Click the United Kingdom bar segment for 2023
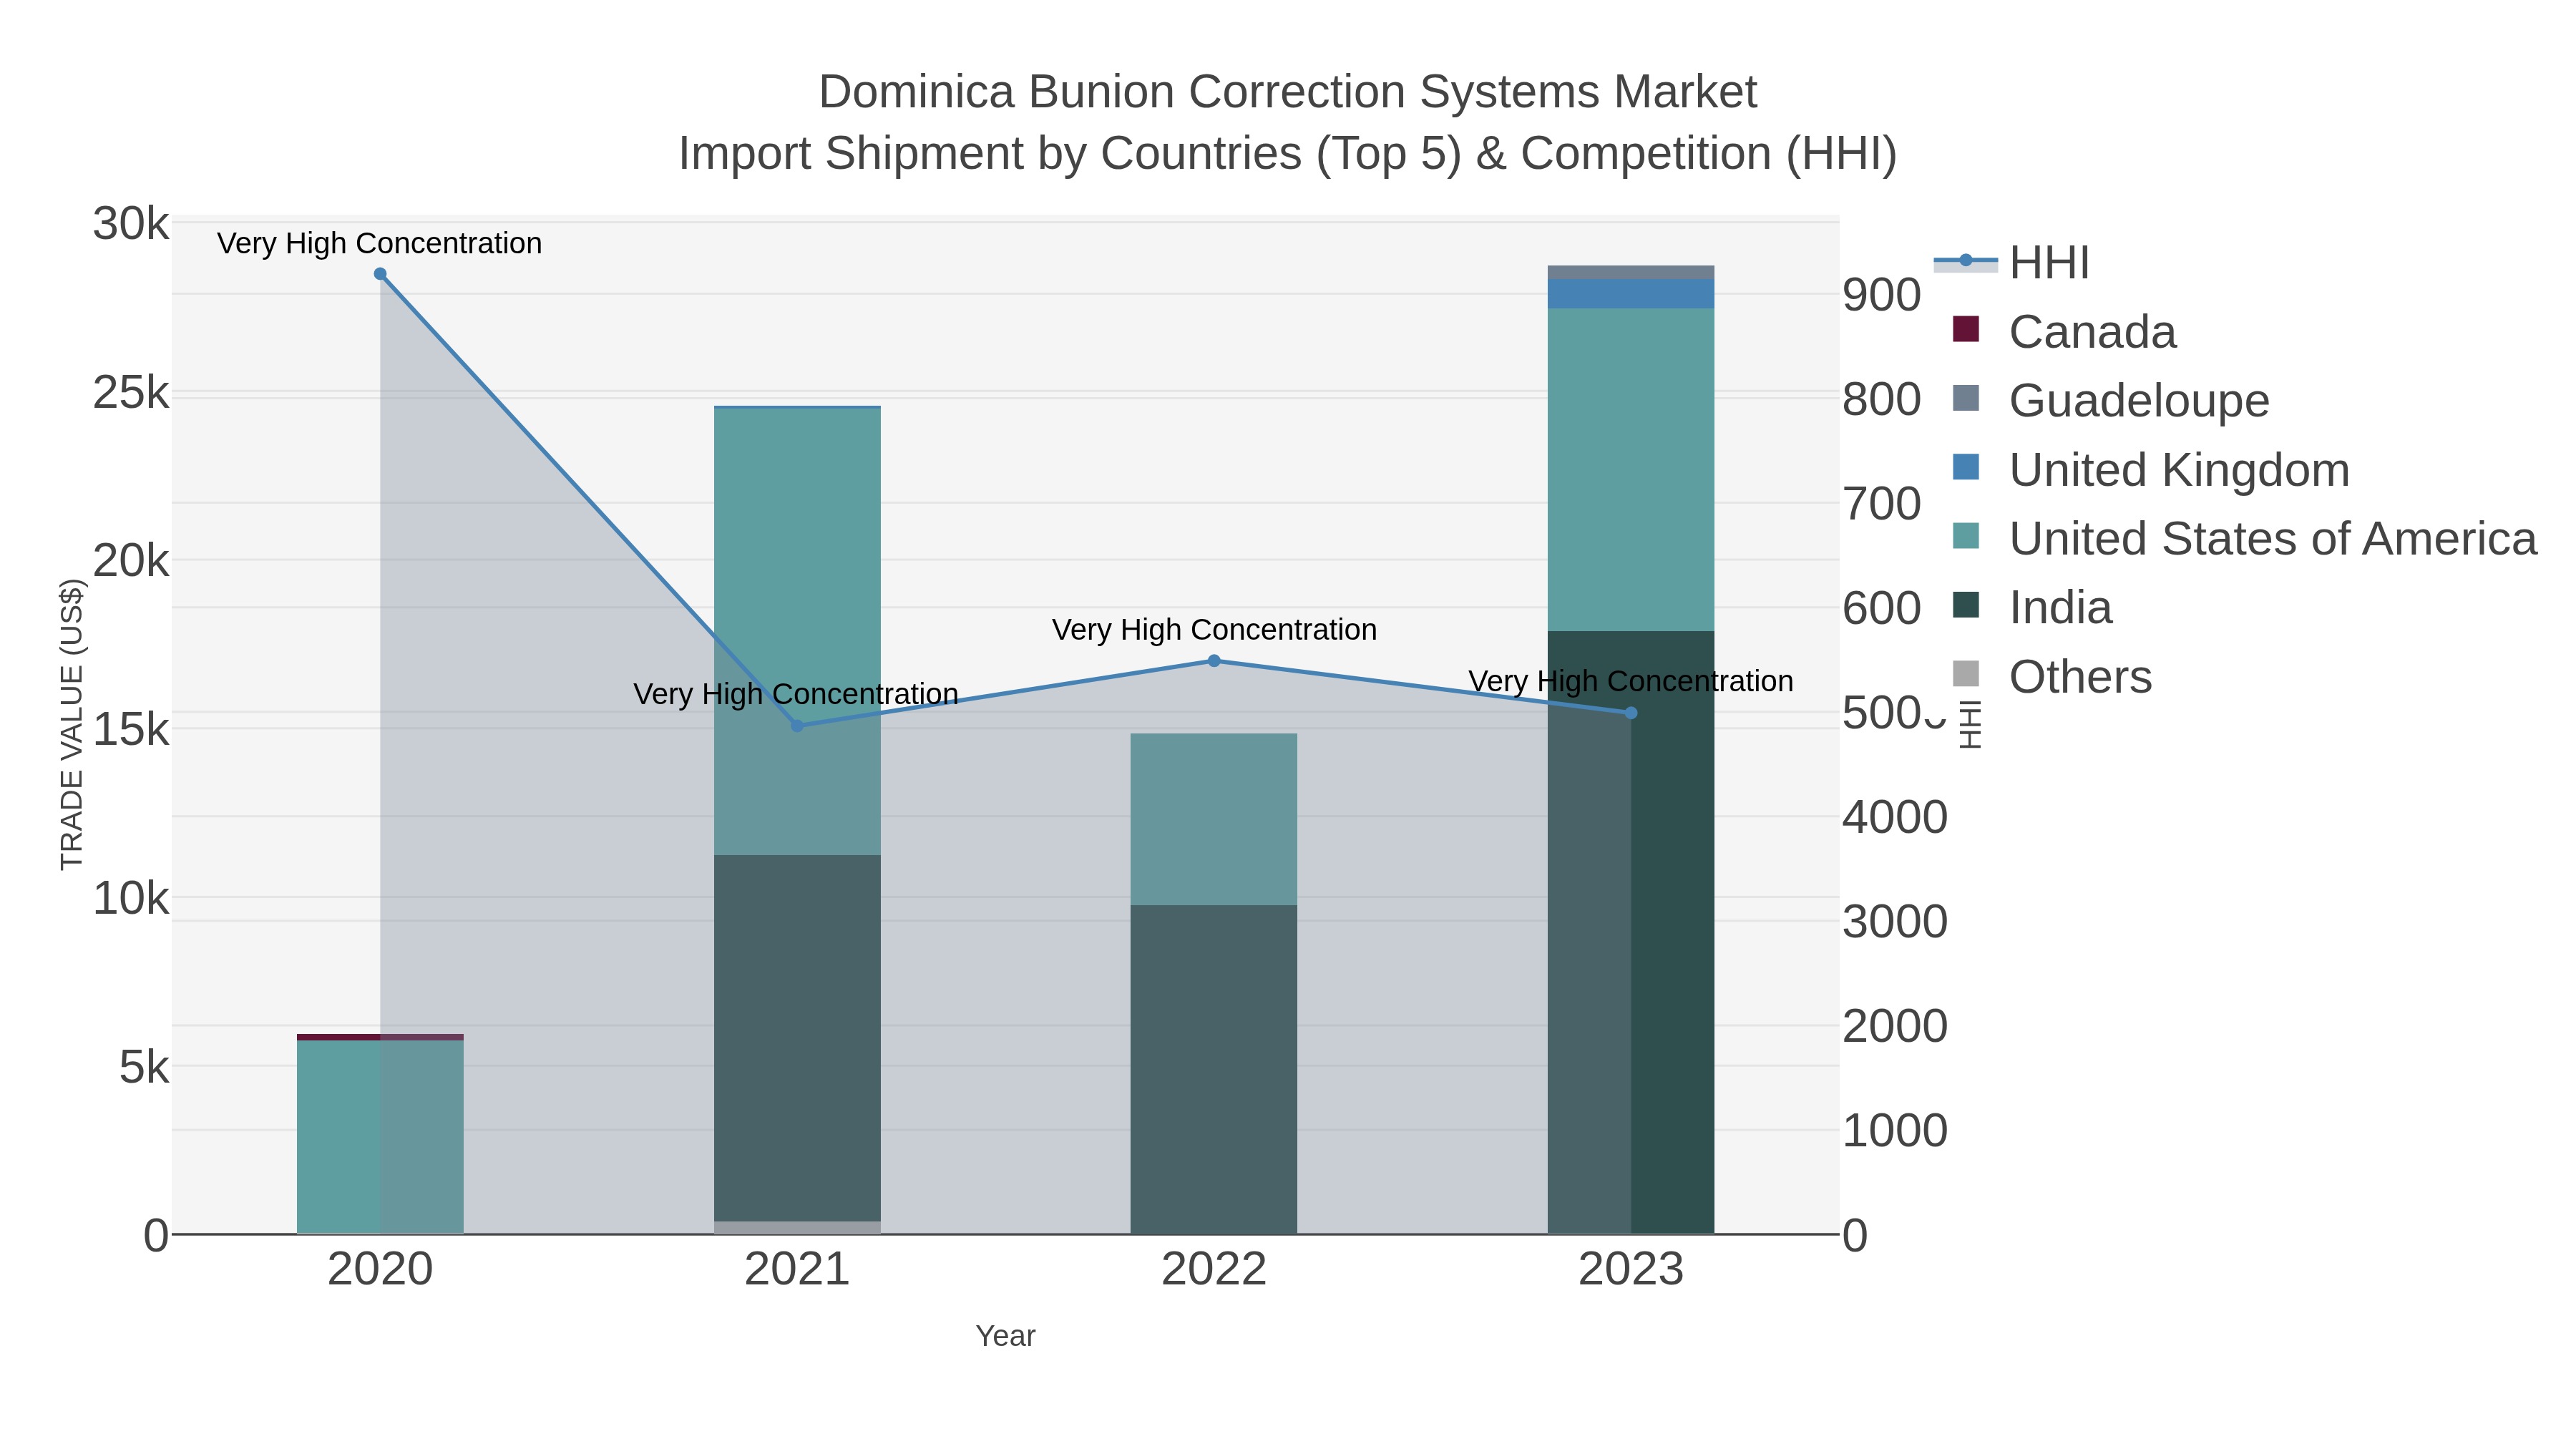Image resolution: width=2576 pixels, height=1449 pixels. coord(1631,294)
